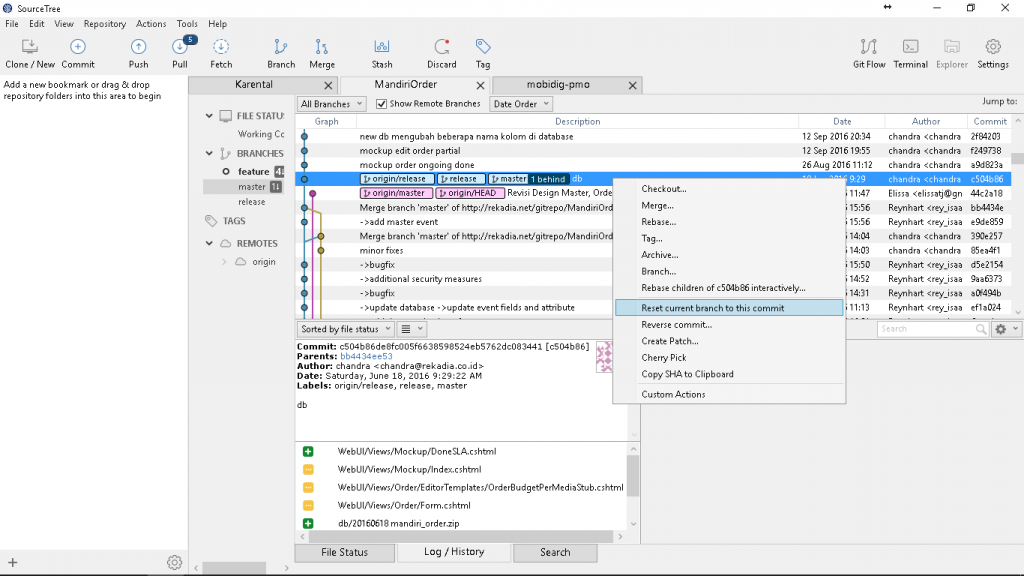The image size is (1024, 576).
Task: Close the mobidig-pmo tab
Action: tap(632, 86)
